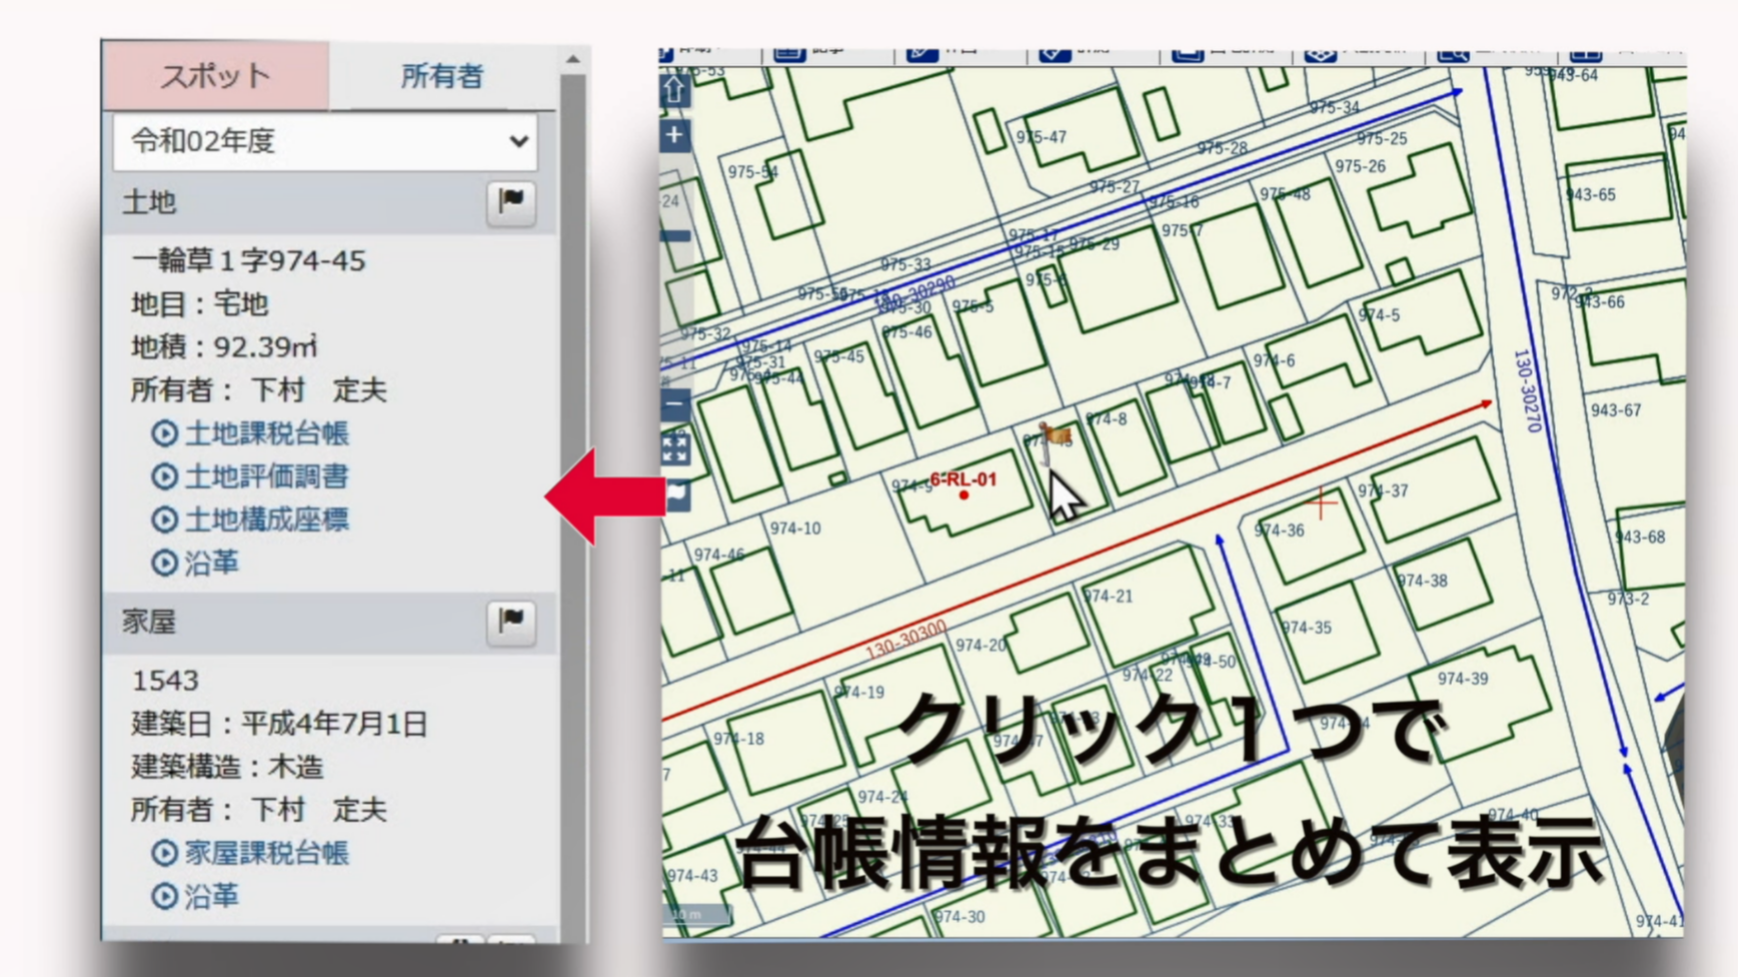Zoom in the map with plus button
Viewport: 1738px width, 977px height.
pos(675,135)
